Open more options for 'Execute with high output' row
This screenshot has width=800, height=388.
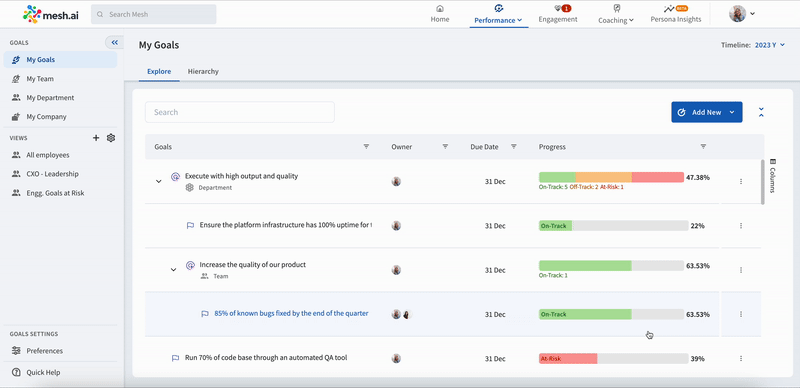(741, 181)
